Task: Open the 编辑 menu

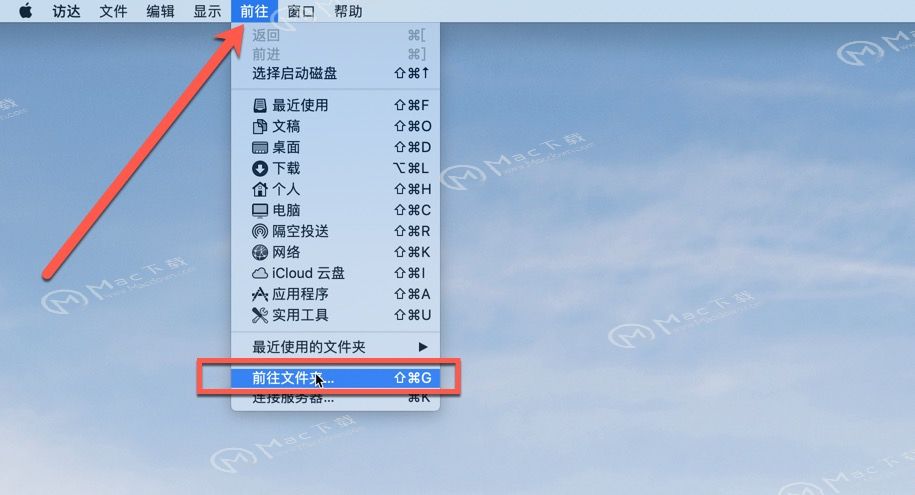Action: click(160, 11)
